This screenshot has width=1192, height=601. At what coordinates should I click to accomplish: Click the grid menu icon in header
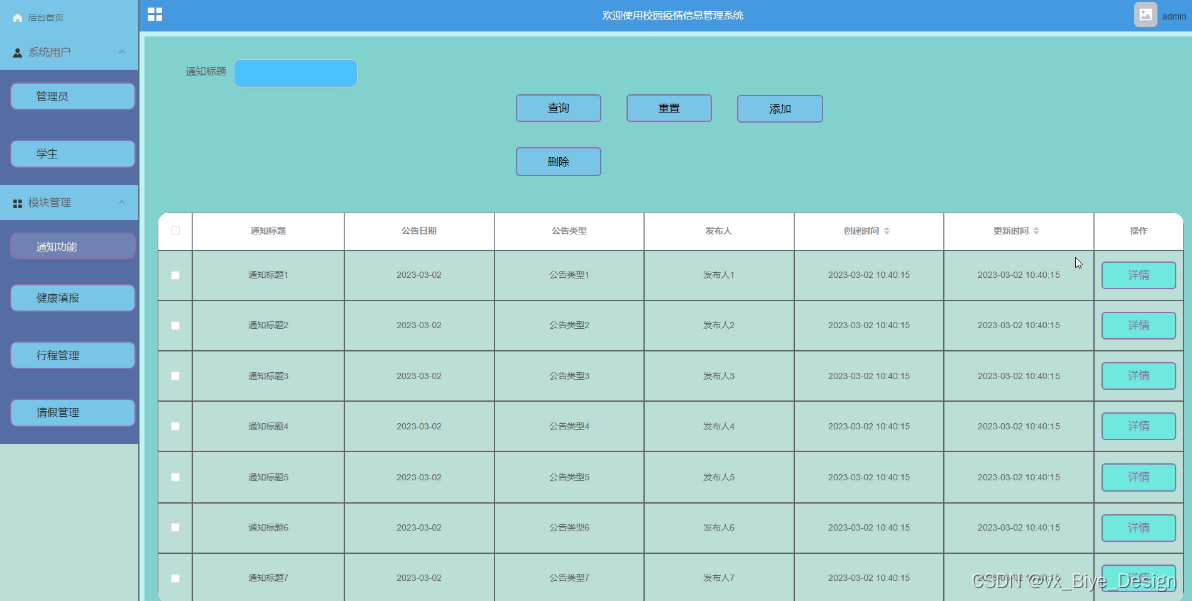(x=155, y=14)
